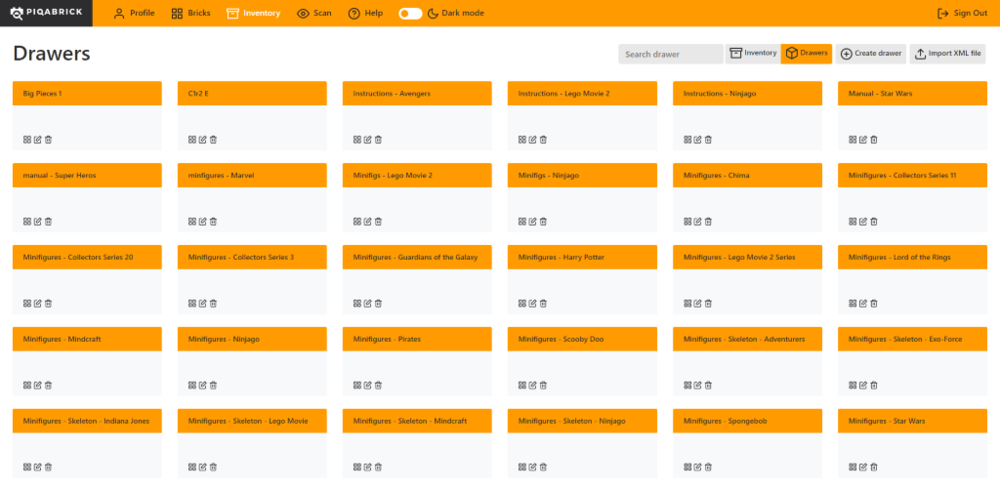Screen dimensions: 1000x488
Task: Delete the manual - Super Heros drawer
Action: pos(48,221)
